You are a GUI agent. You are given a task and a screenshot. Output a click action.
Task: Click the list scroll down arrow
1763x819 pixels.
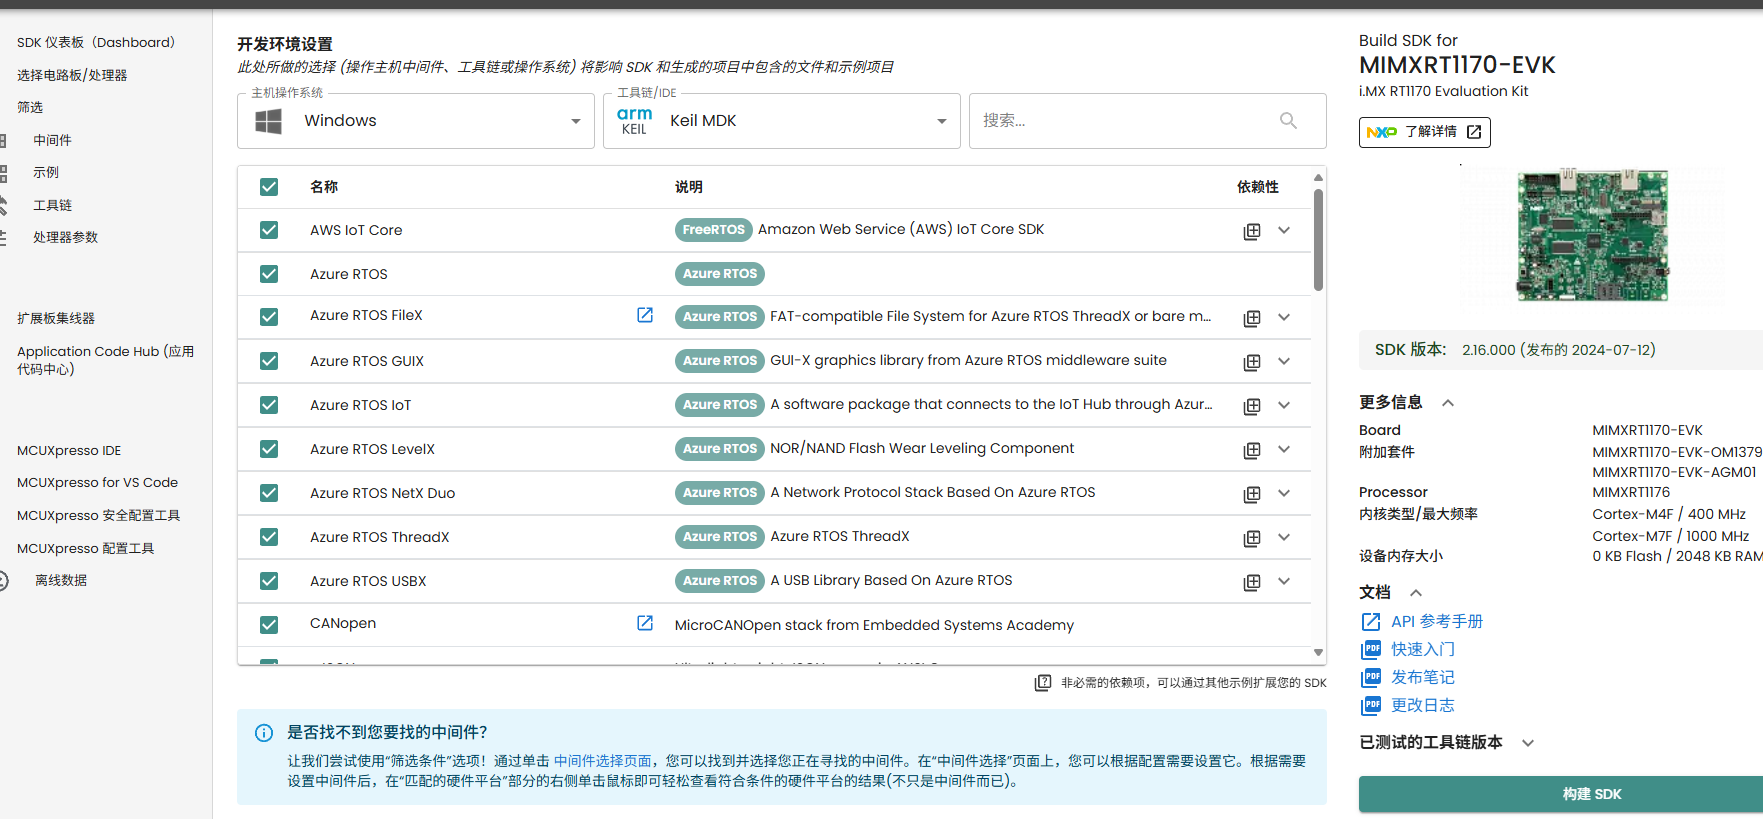[1318, 653]
